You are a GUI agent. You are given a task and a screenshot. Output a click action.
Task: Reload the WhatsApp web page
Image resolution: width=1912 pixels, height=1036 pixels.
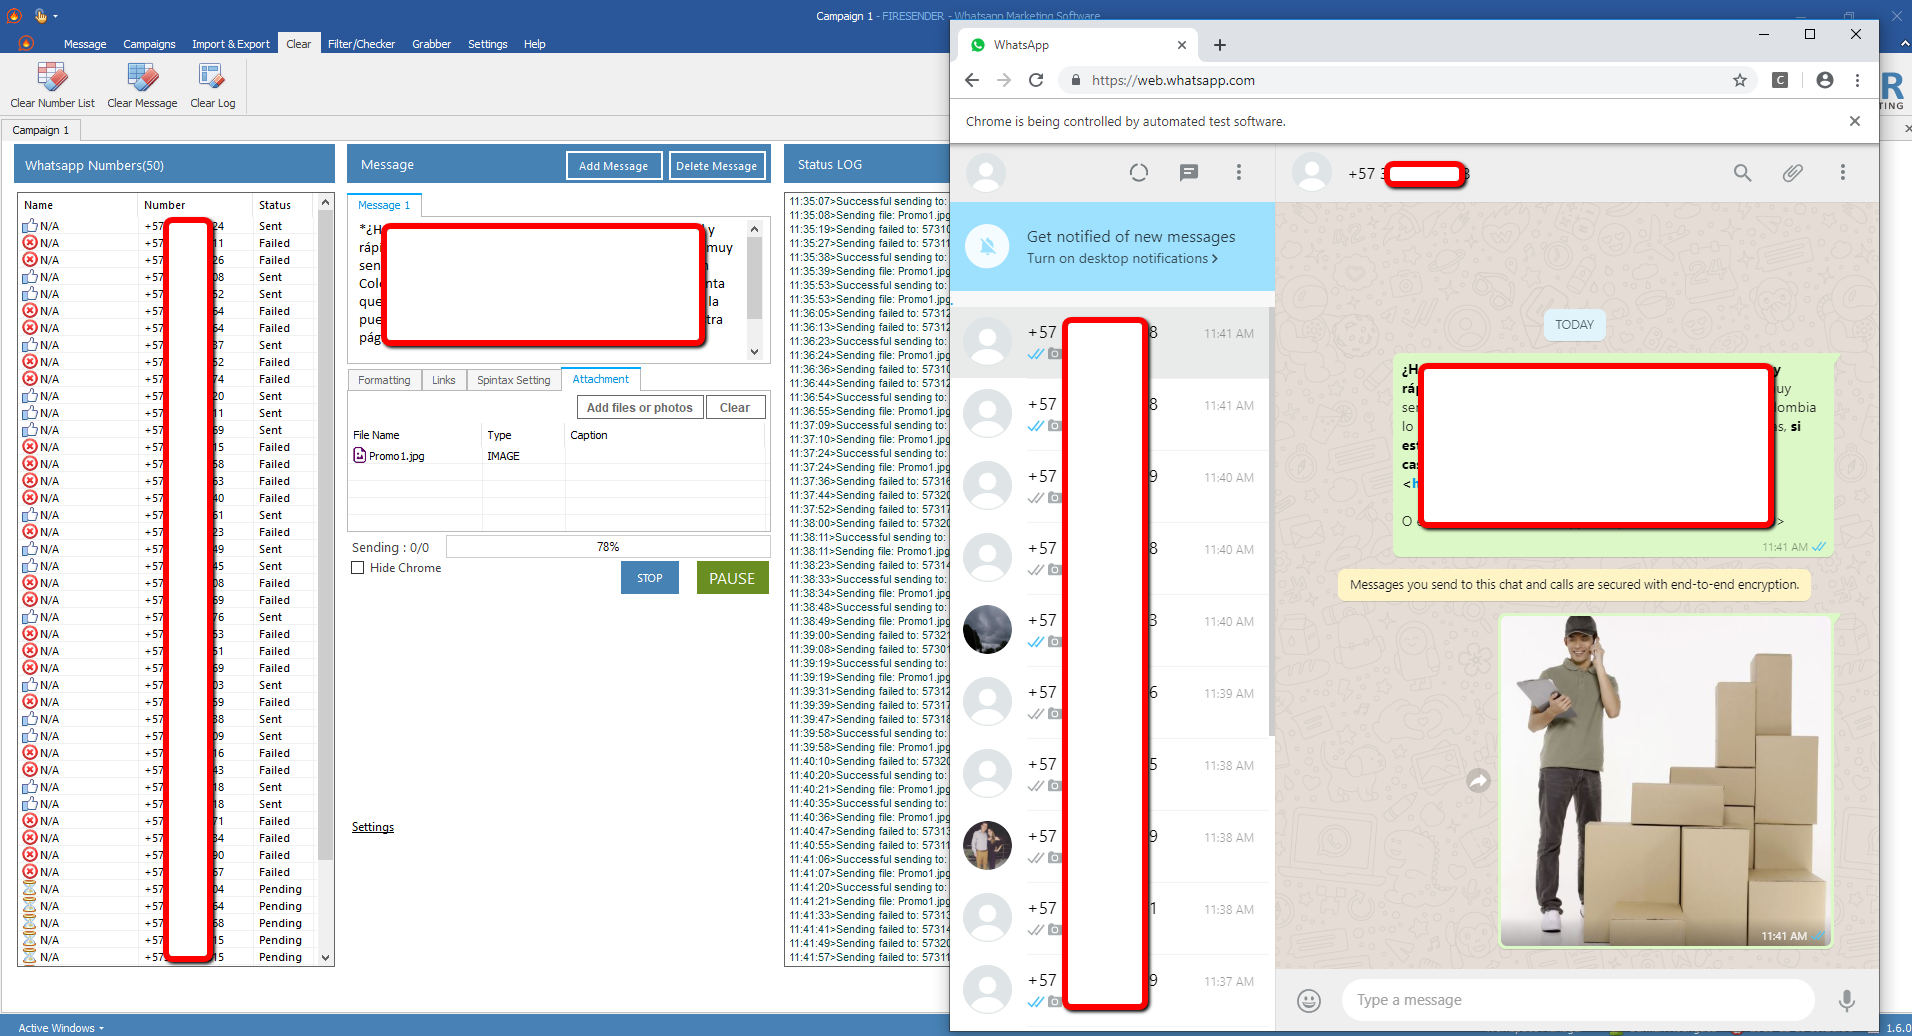tap(1036, 80)
